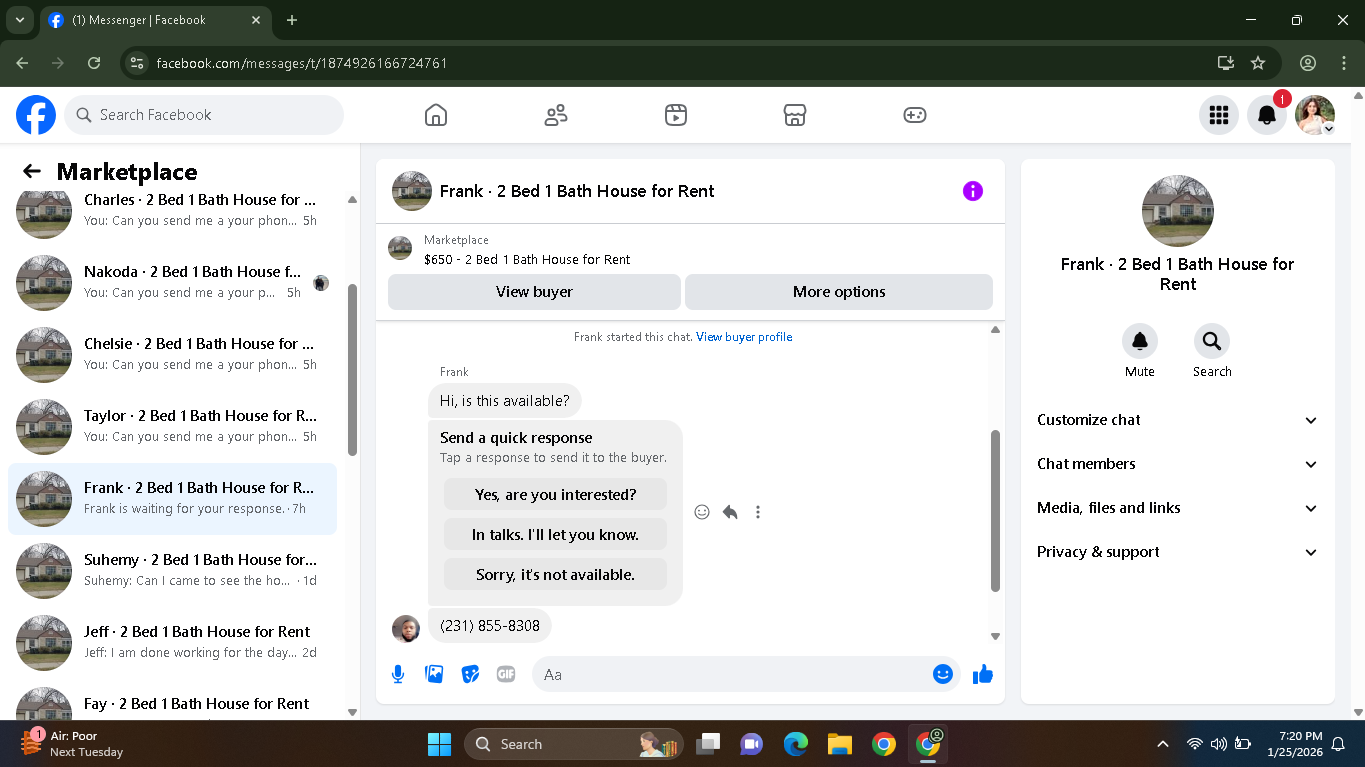The width and height of the screenshot is (1365, 767).
Task: Click the More options button
Action: tap(839, 292)
